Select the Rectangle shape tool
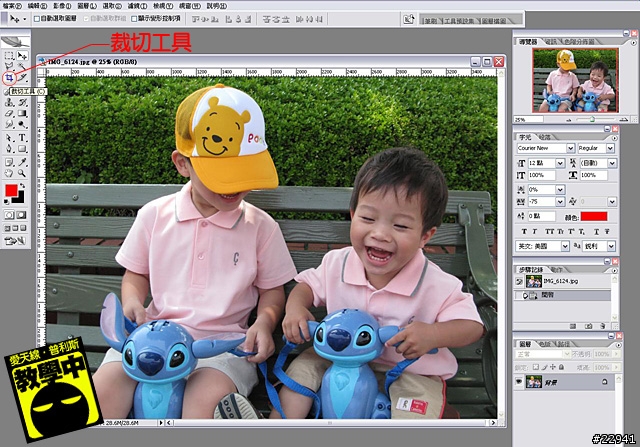 coord(22,149)
